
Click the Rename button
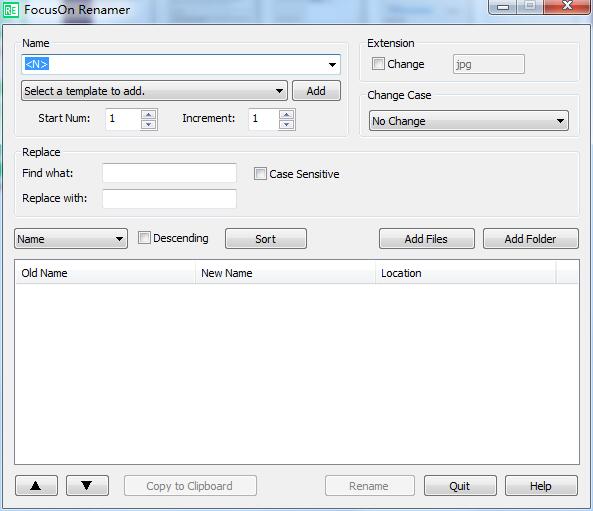(x=369, y=486)
